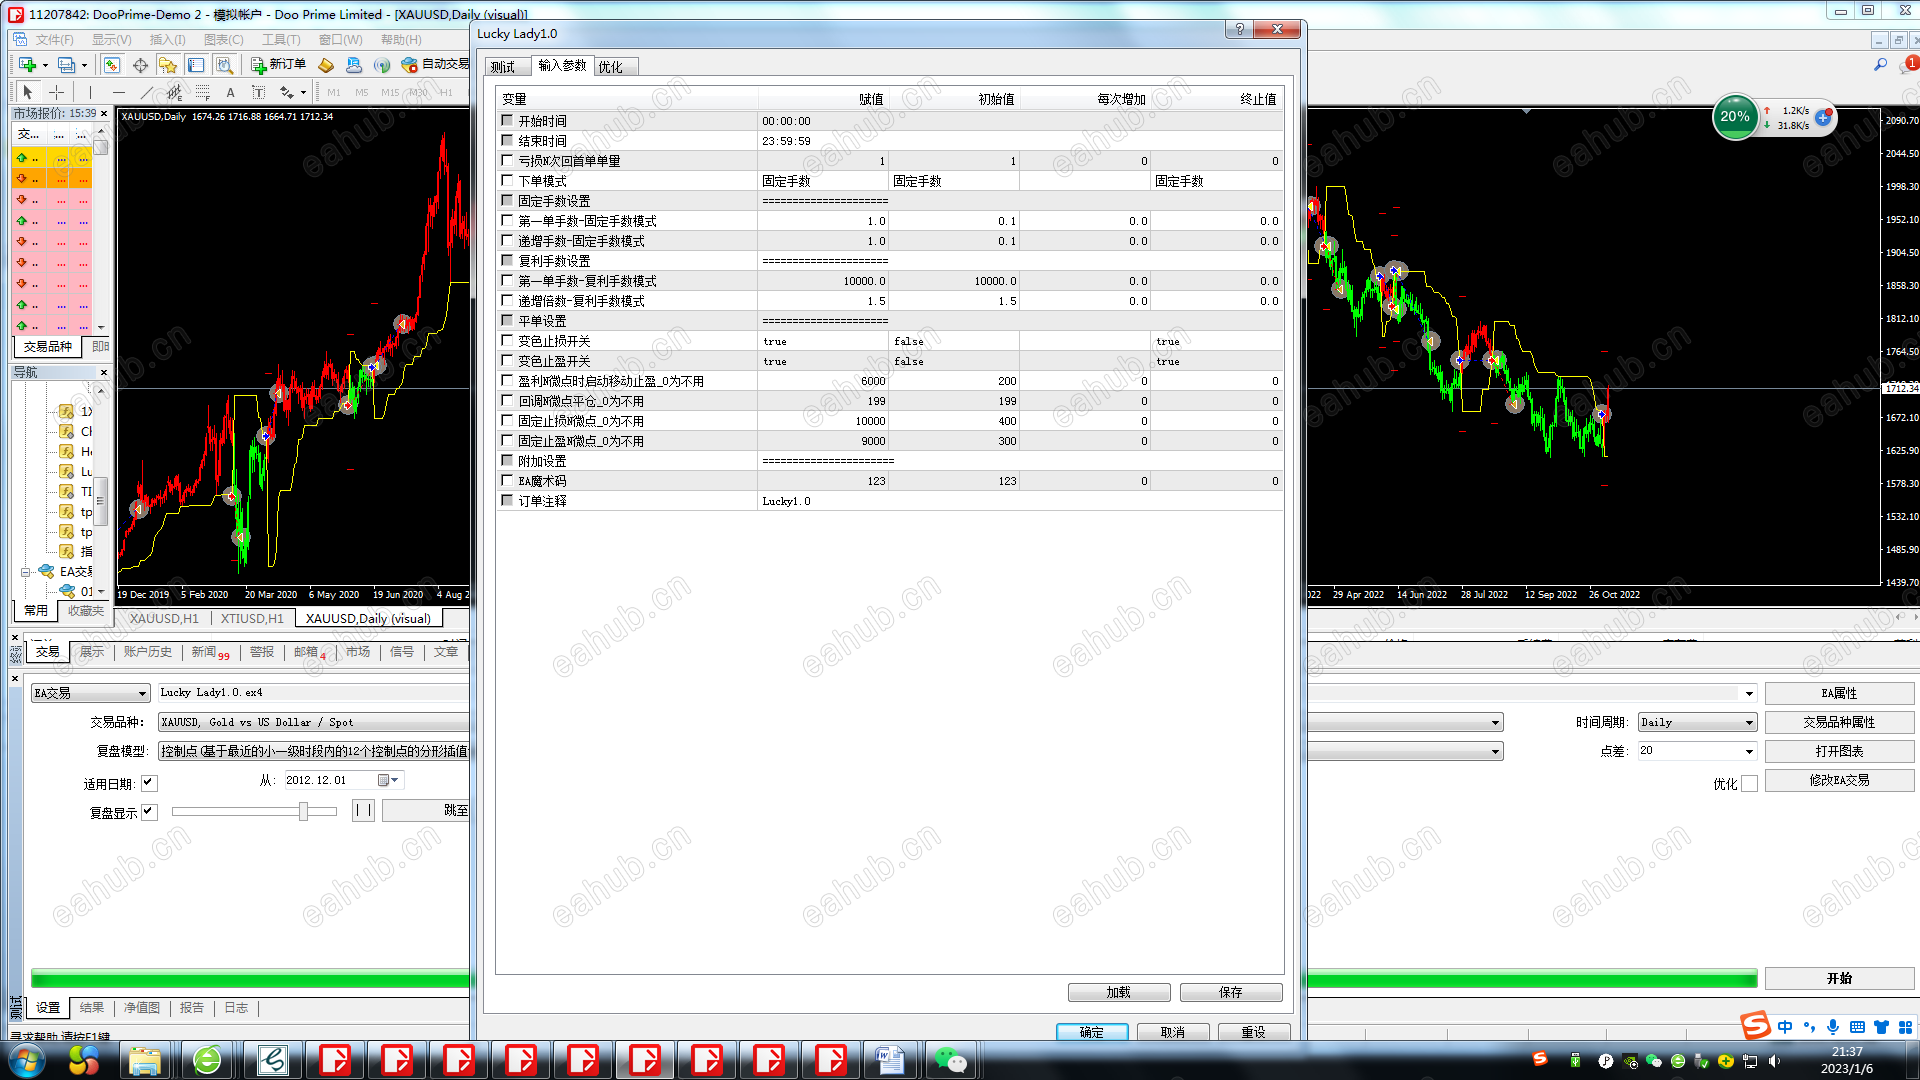The width and height of the screenshot is (1920, 1080).
Task: Click the 加载 load button
Action: (1118, 992)
